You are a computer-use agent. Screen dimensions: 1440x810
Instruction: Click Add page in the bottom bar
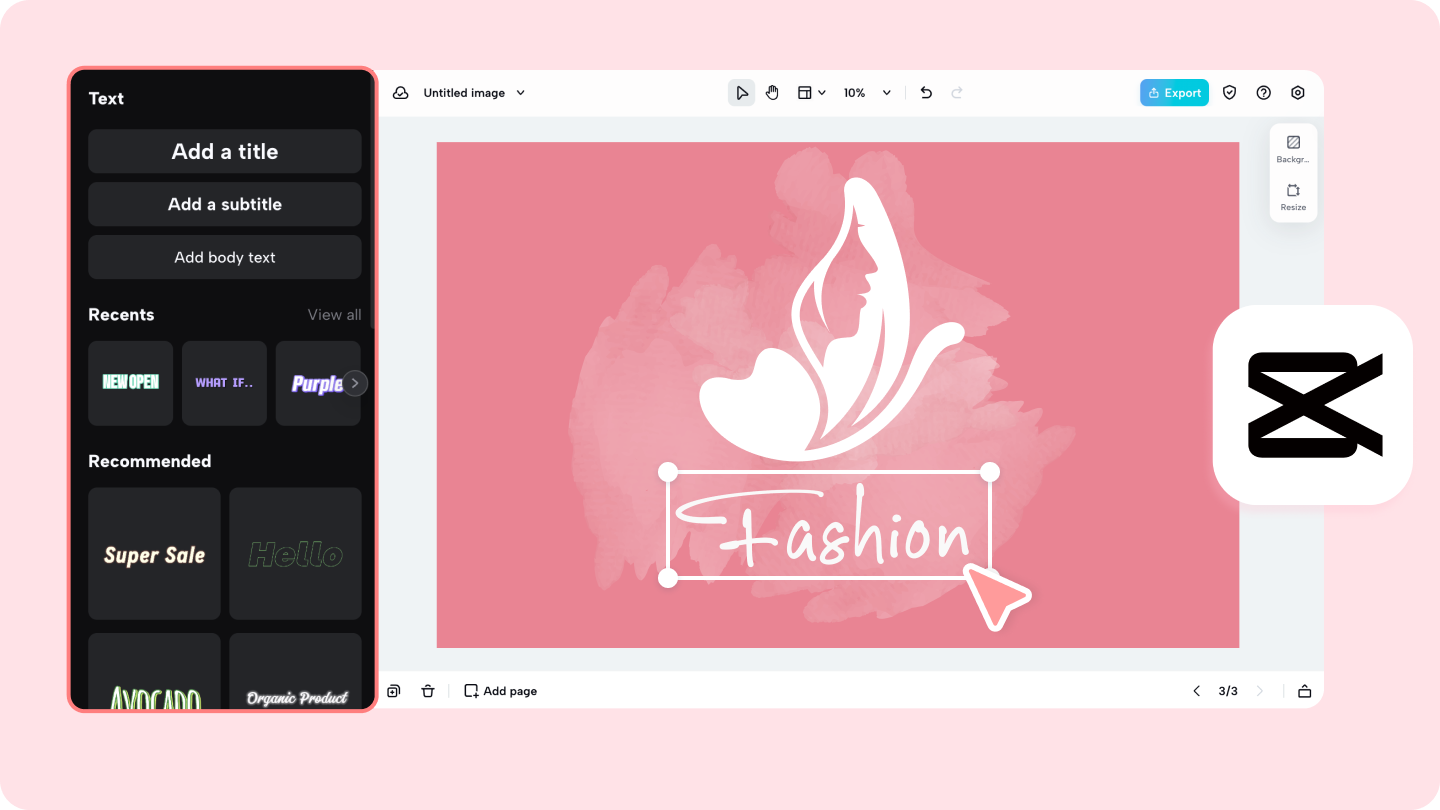[x=500, y=691]
